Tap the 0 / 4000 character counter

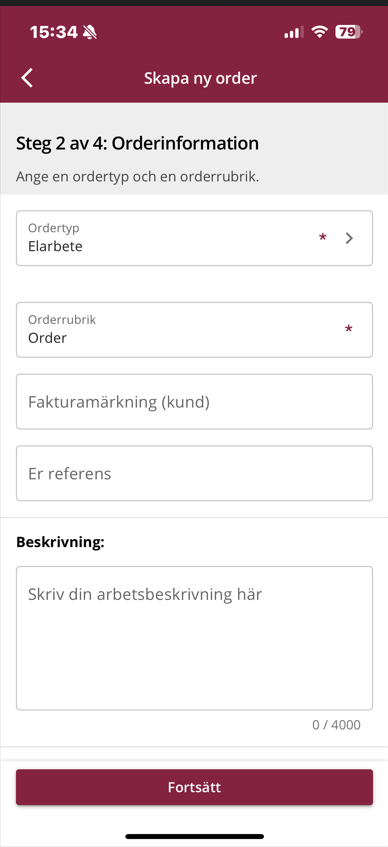tap(336, 725)
